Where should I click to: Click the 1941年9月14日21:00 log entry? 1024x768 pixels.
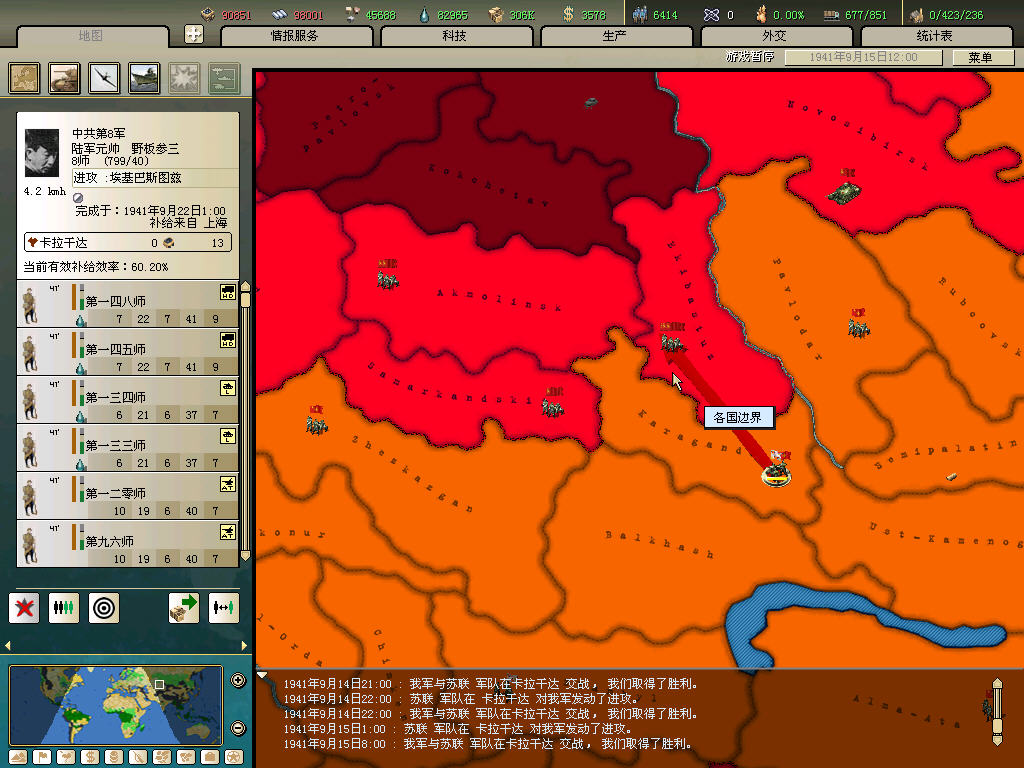(x=490, y=684)
